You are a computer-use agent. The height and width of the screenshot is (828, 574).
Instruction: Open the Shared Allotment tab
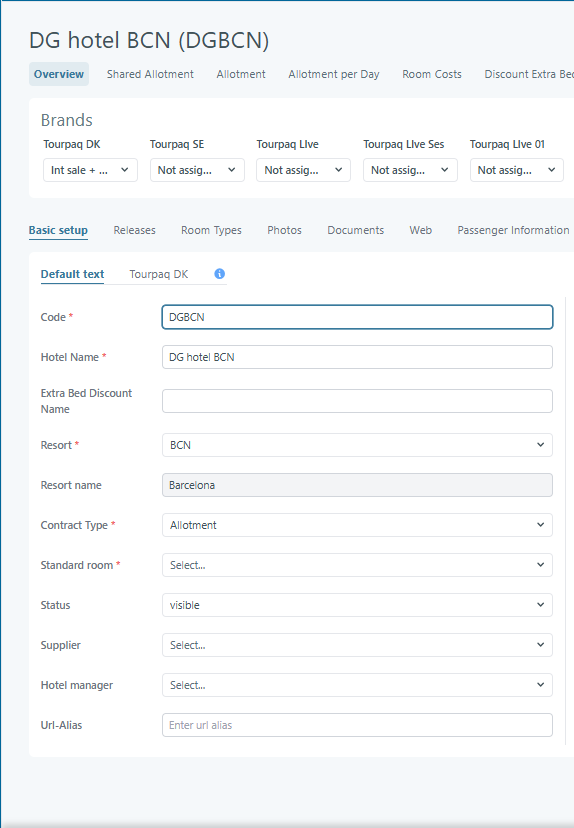150,74
